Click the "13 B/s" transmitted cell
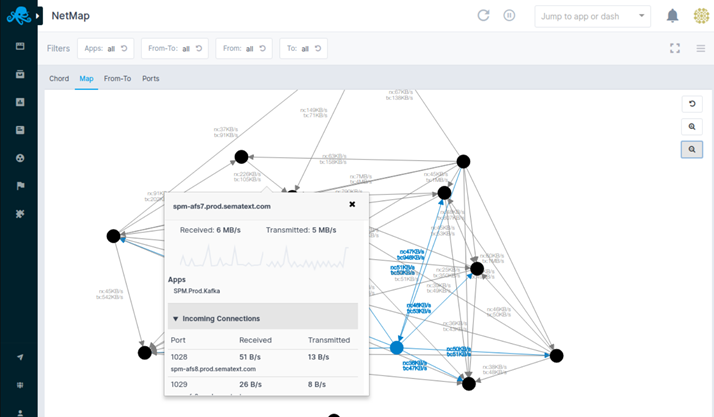The height and width of the screenshot is (417, 714). coord(318,357)
